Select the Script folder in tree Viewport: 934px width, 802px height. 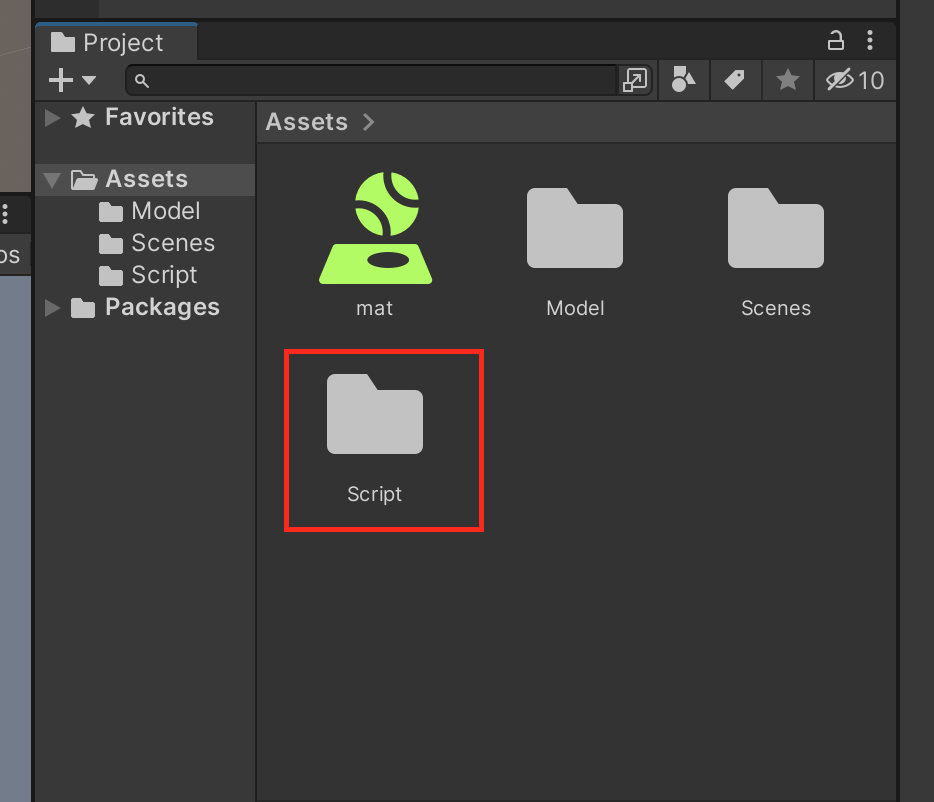pyautogui.click(x=164, y=276)
